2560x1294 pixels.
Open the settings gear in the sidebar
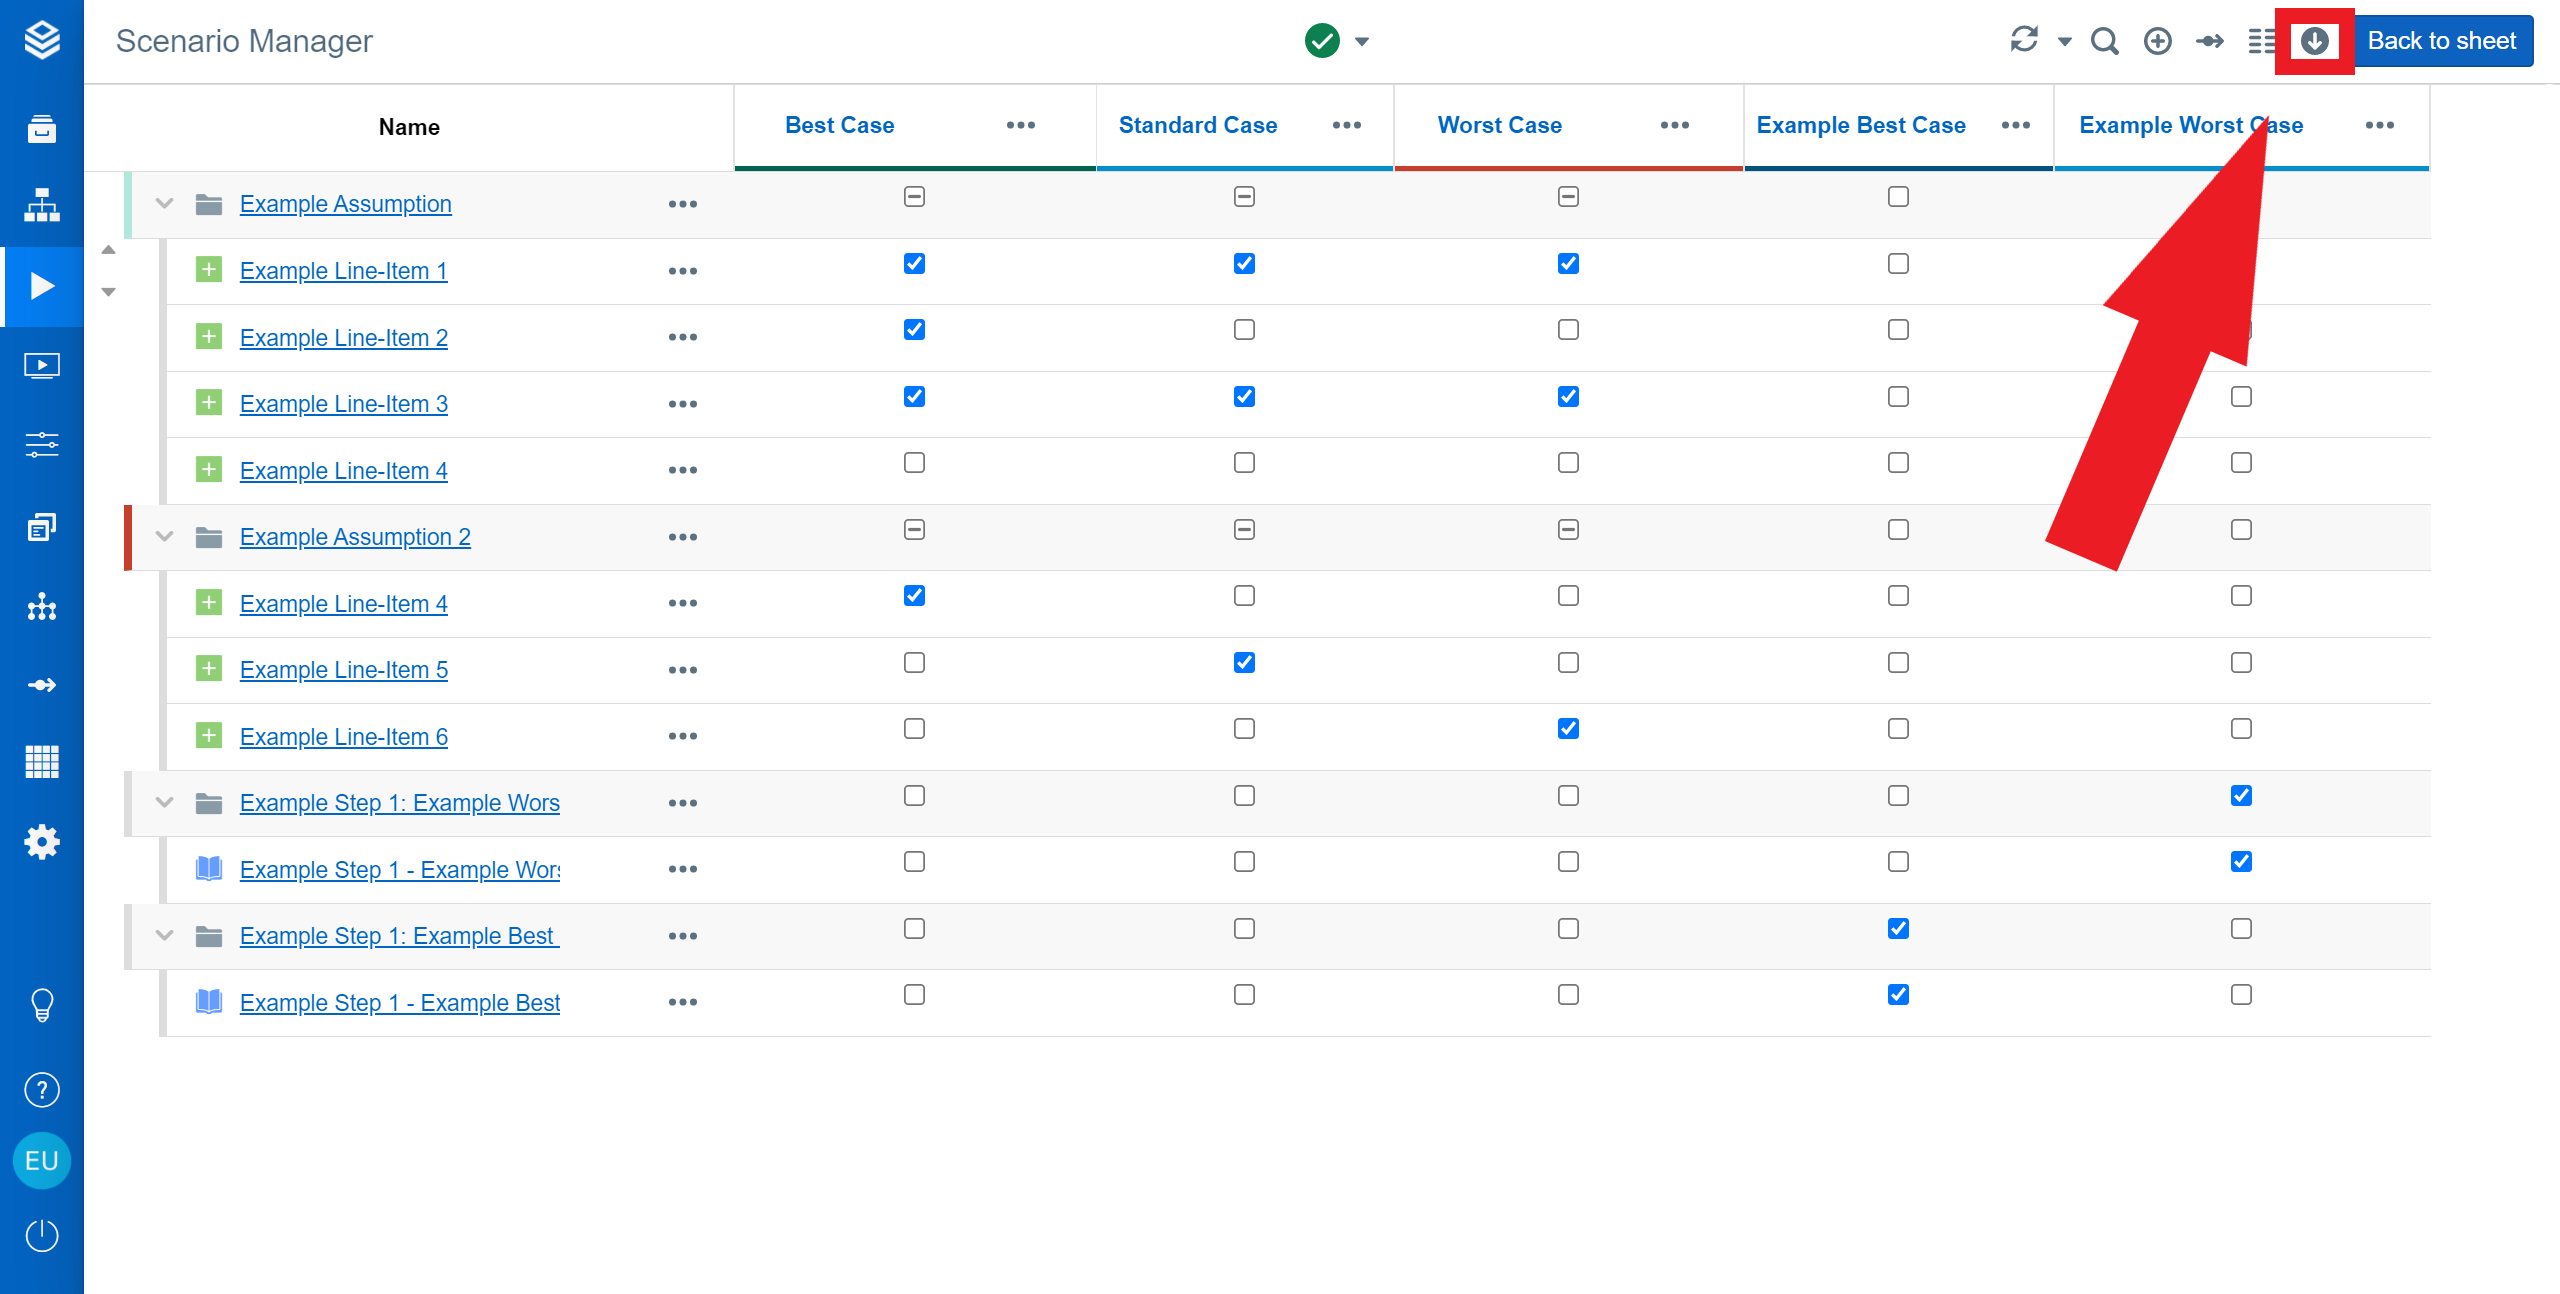tap(41, 841)
